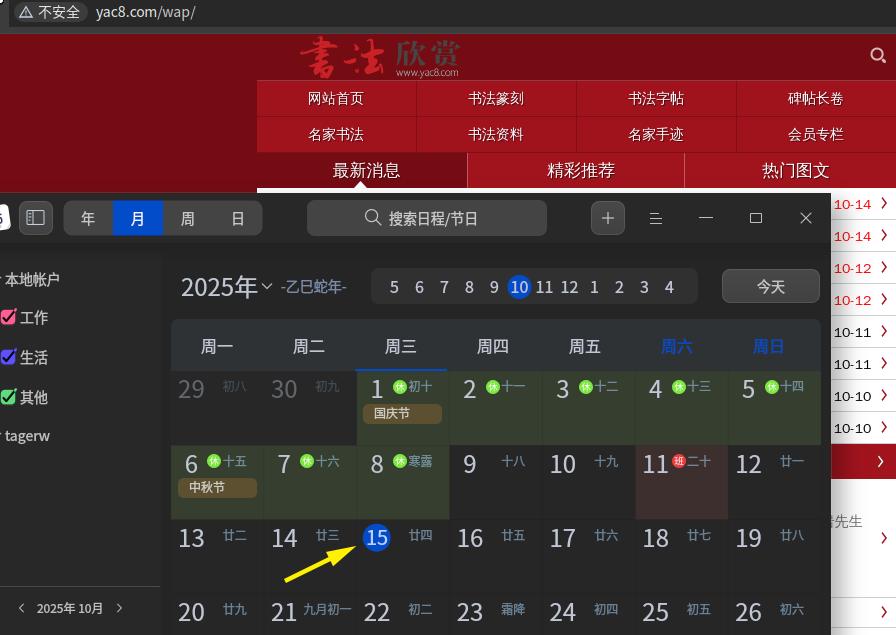Image resolution: width=896 pixels, height=635 pixels.
Task: Go to previous month in mini calendar
Action: point(22,608)
